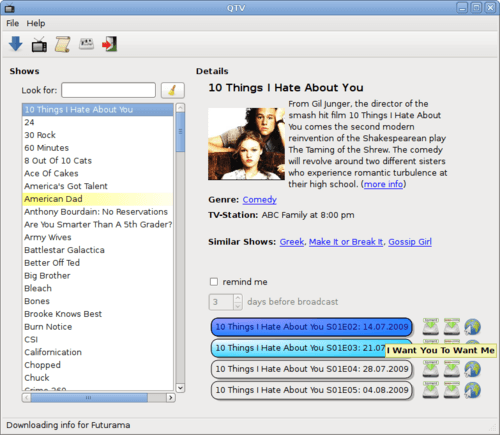Click first download icon beside S01E04 episode
Image resolution: width=500 pixels, height=435 pixels.
[x=431, y=369]
